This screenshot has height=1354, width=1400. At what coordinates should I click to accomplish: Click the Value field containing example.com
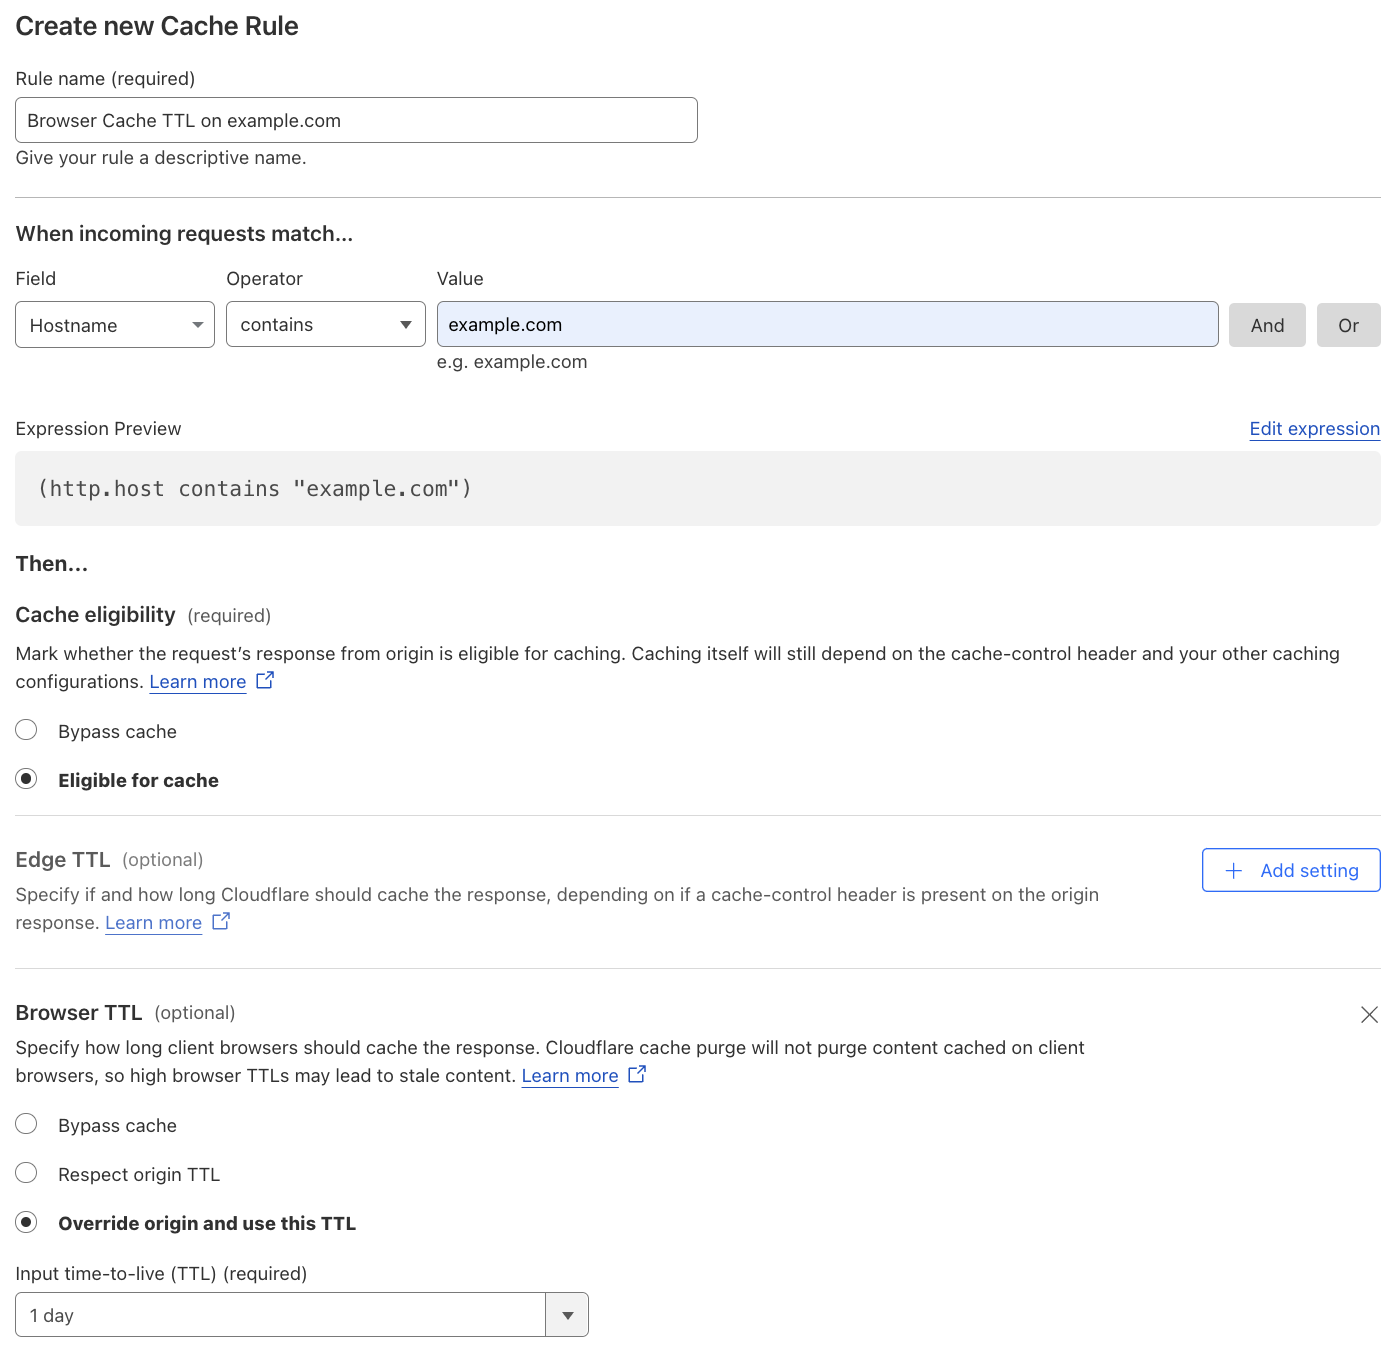tap(827, 324)
